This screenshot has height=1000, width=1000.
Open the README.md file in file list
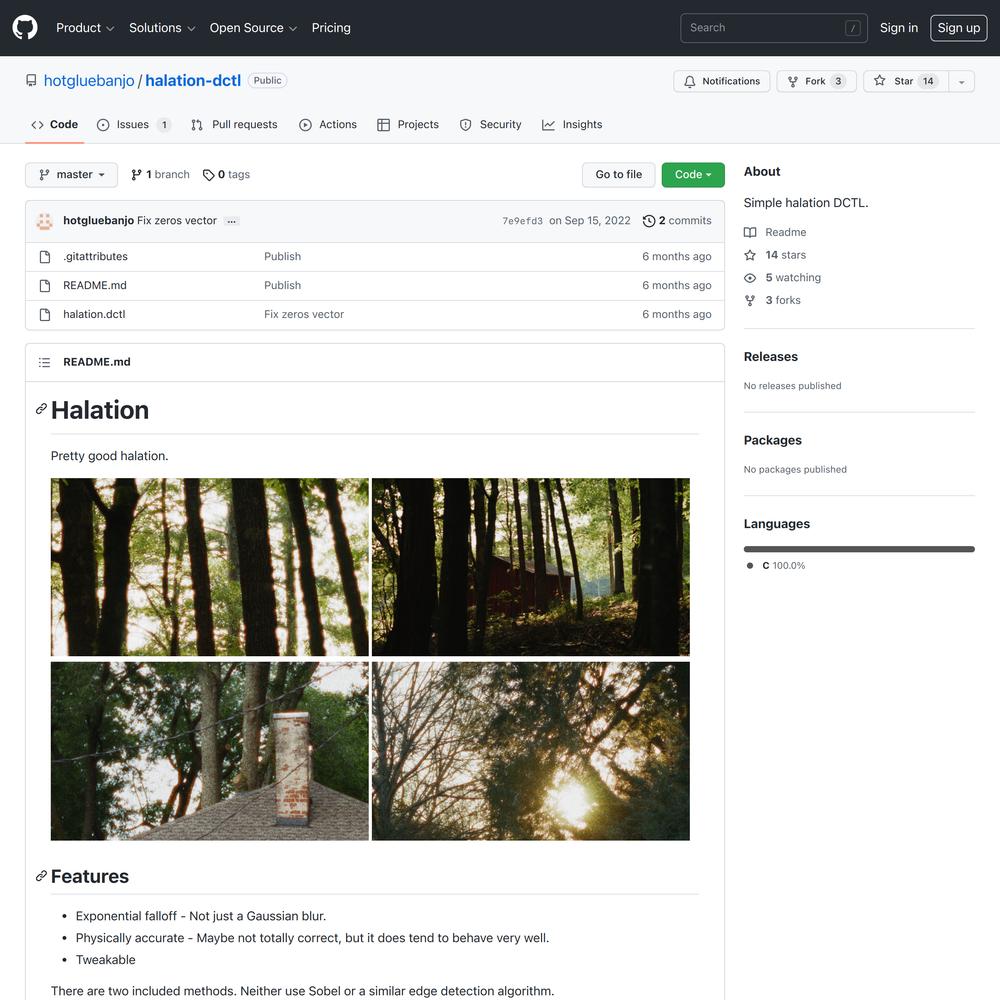[x=95, y=286]
